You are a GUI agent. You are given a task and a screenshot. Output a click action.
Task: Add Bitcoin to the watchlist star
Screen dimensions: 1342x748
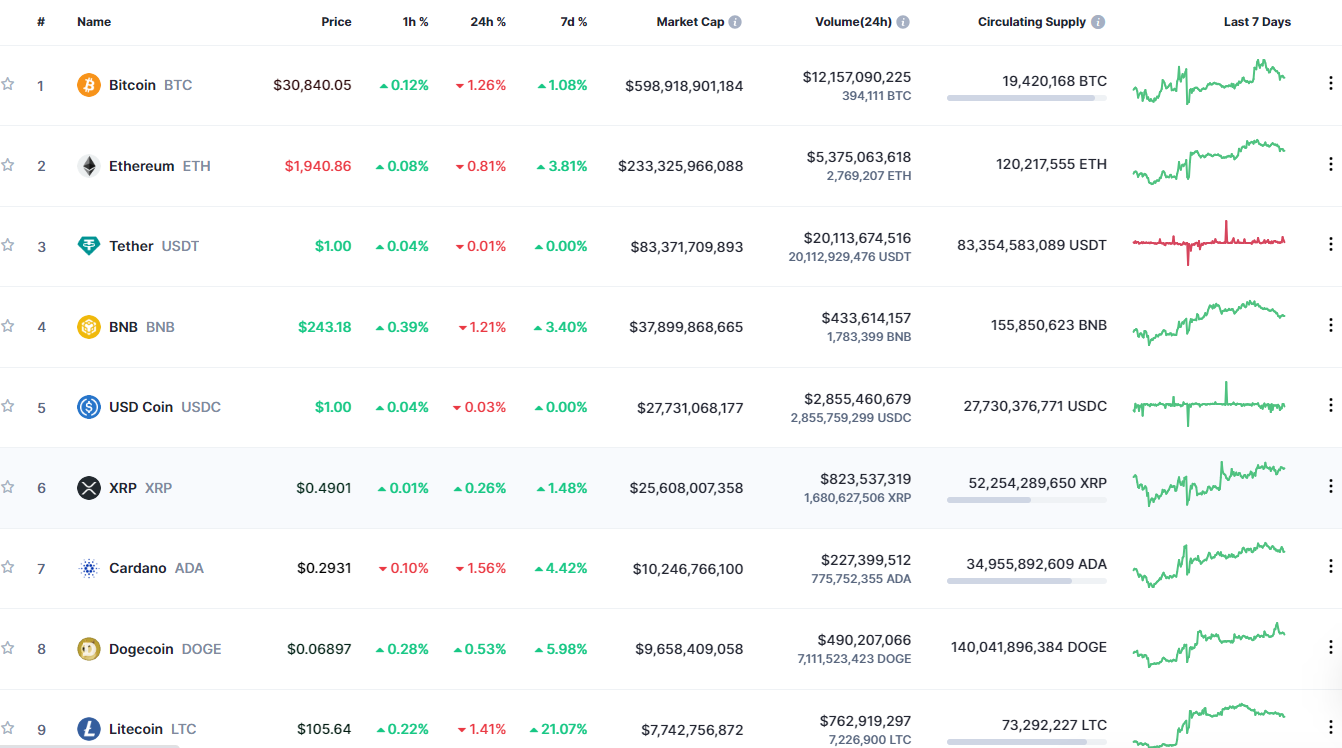(x=9, y=85)
